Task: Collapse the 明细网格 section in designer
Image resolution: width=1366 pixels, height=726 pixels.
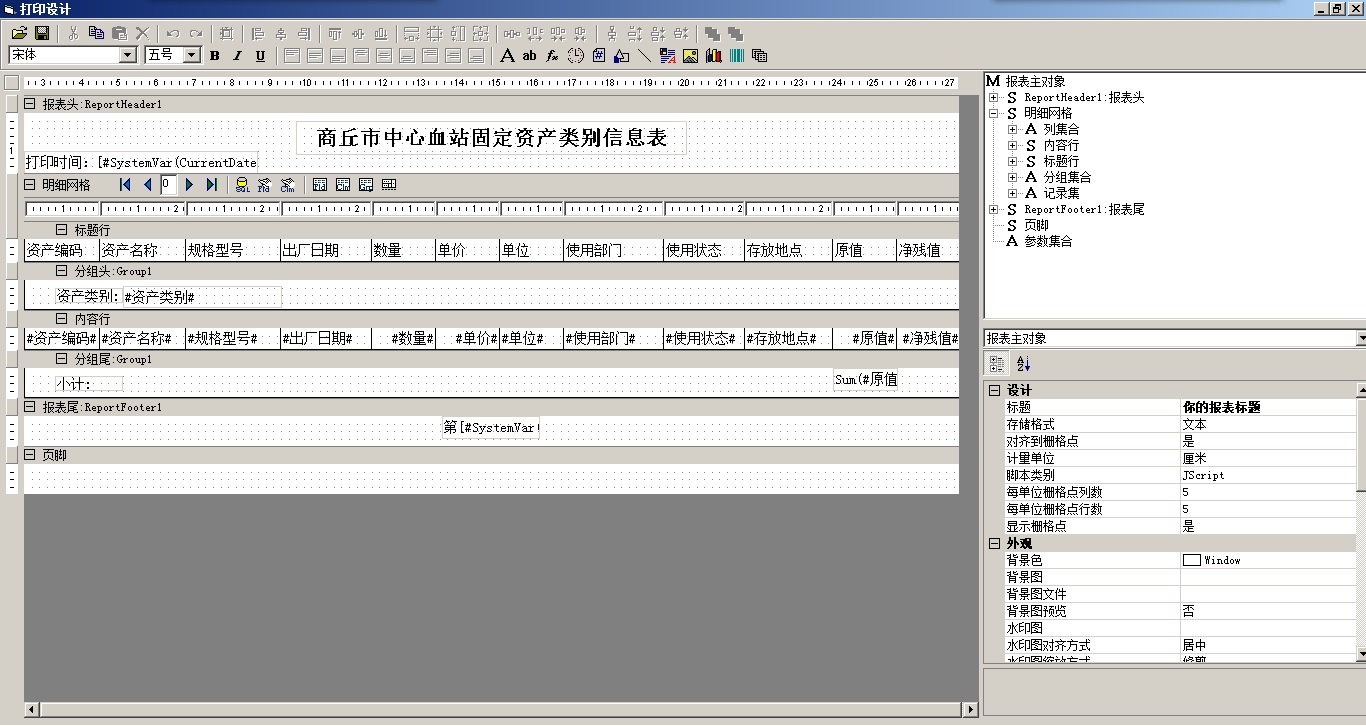Action: click(30, 185)
